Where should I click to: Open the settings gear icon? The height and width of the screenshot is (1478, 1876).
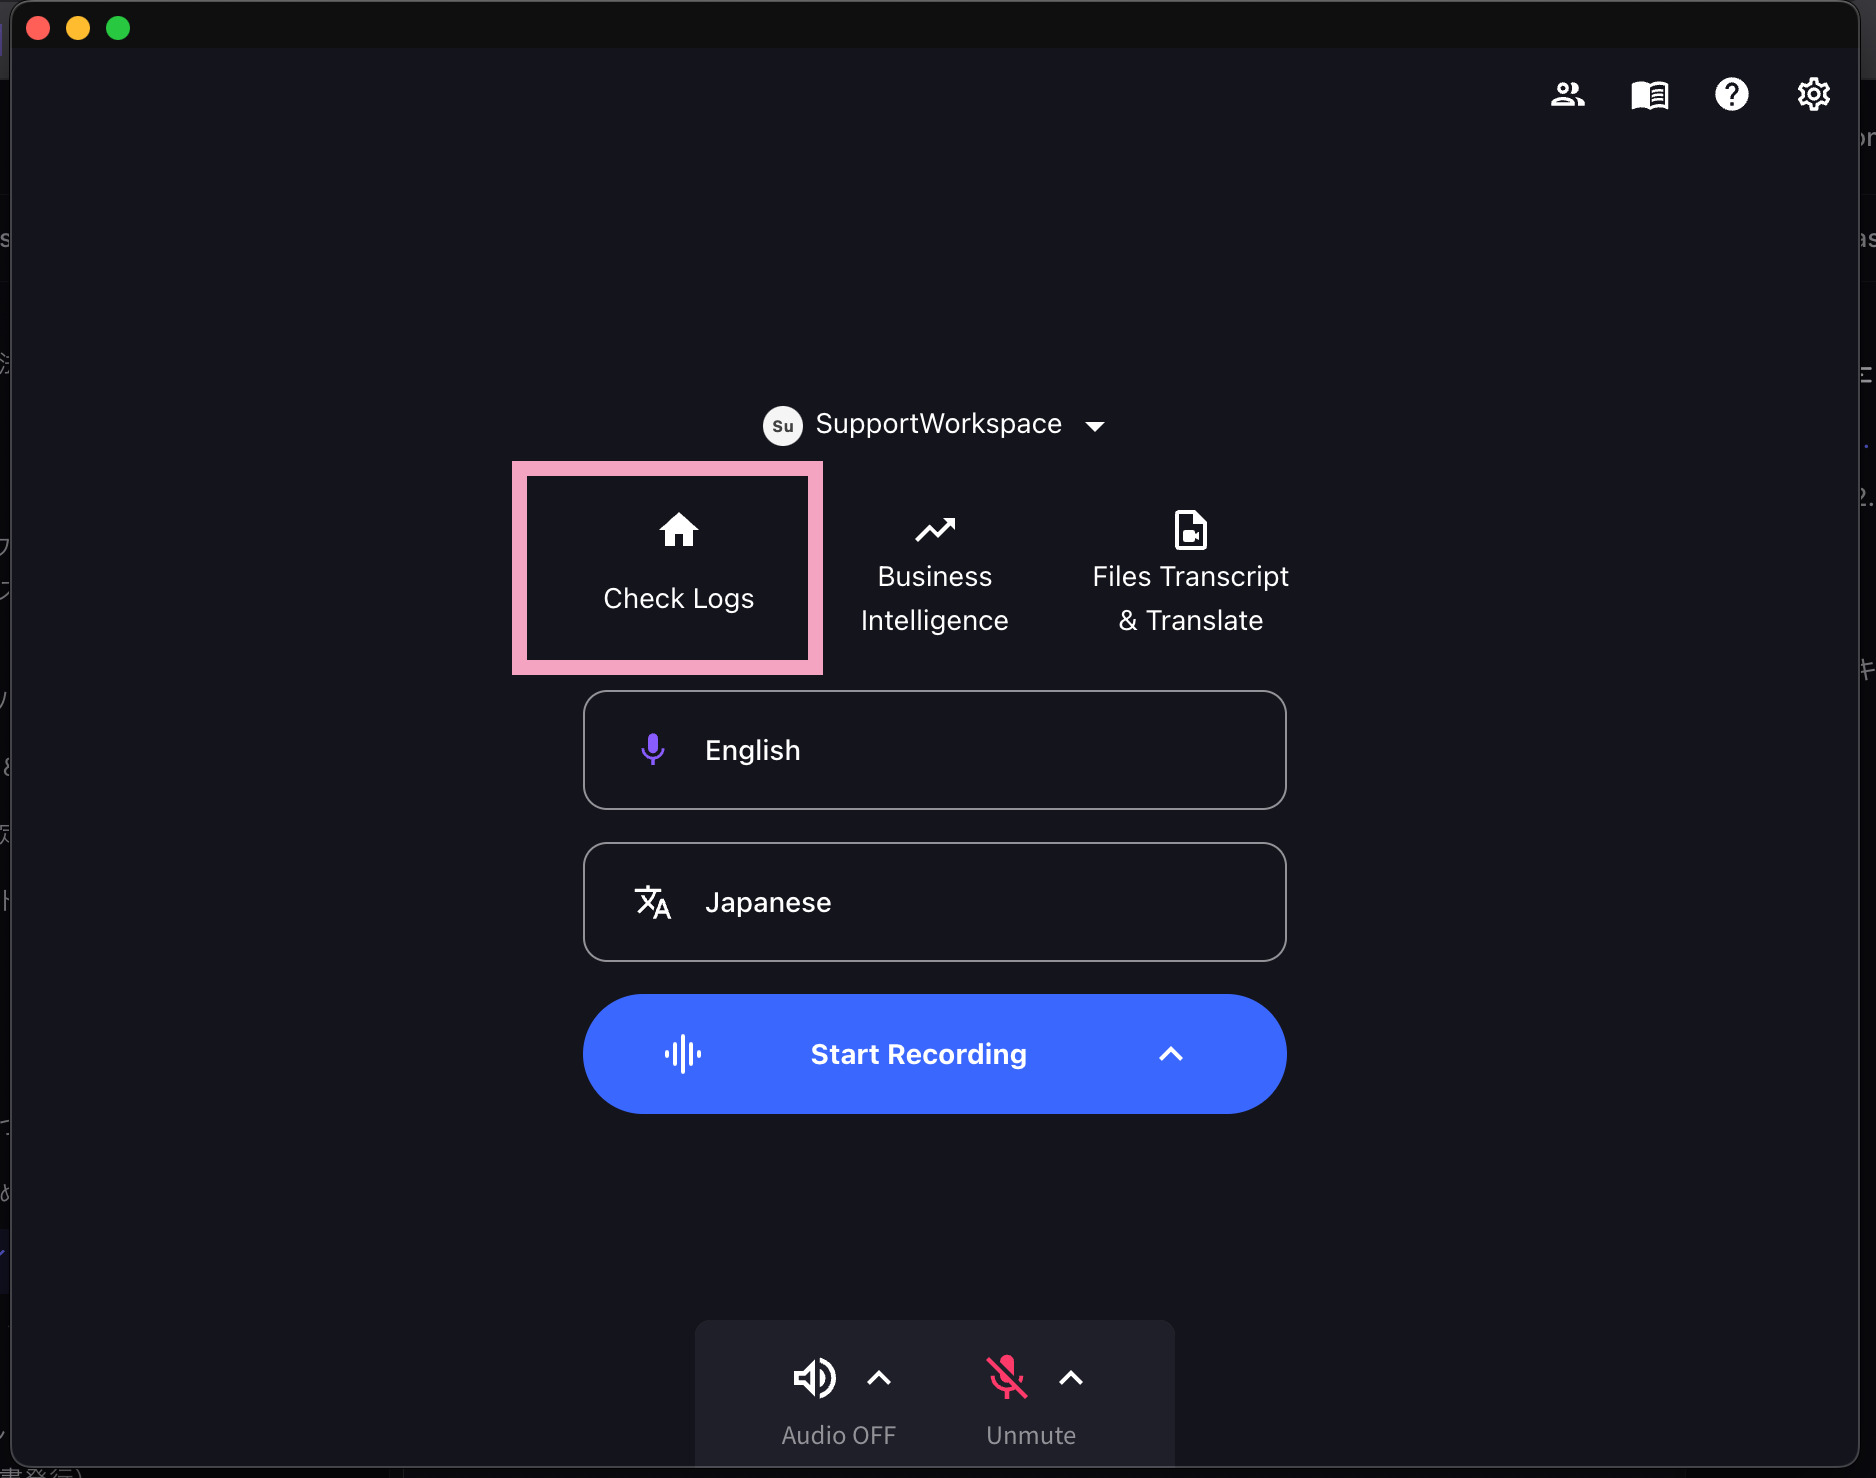tap(1813, 95)
